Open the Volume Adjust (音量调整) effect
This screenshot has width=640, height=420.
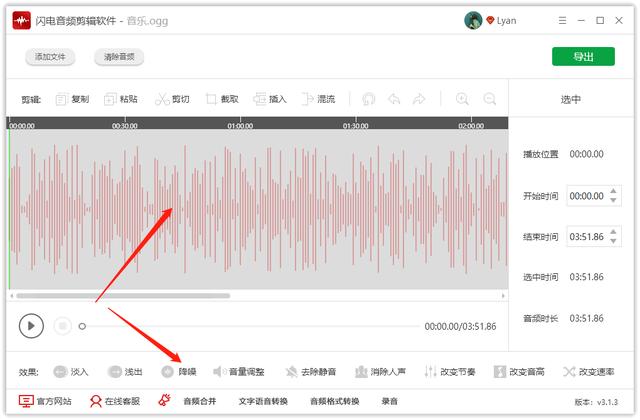click(239, 372)
